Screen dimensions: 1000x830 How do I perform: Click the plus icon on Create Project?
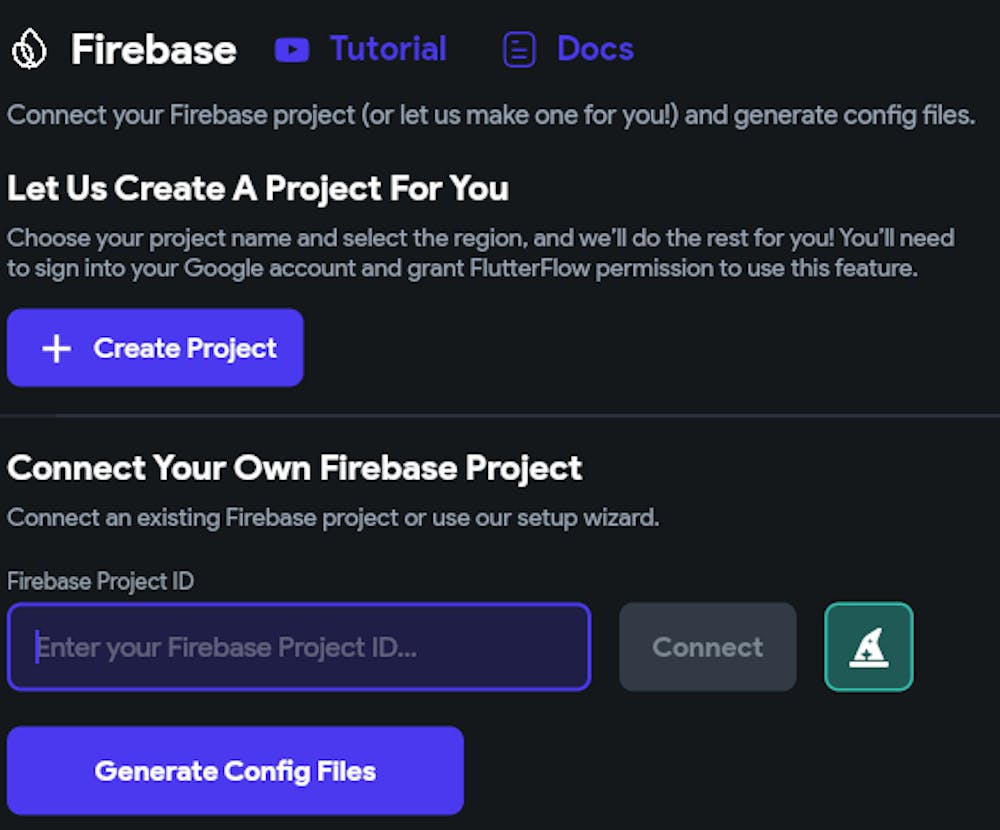coord(56,348)
